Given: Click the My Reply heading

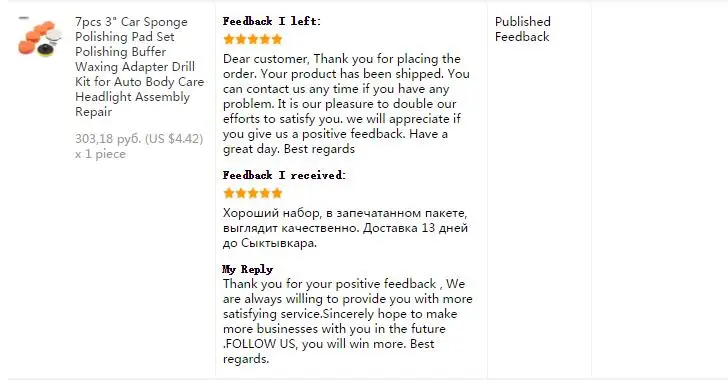Looking at the screenshot, I should point(247,269).
